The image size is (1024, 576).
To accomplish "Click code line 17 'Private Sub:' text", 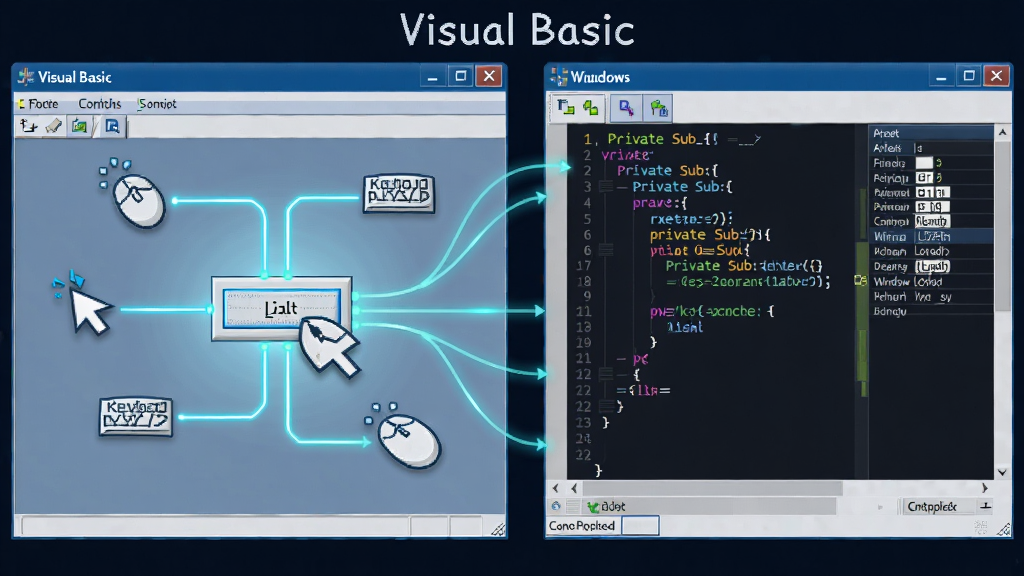I will [x=711, y=266].
